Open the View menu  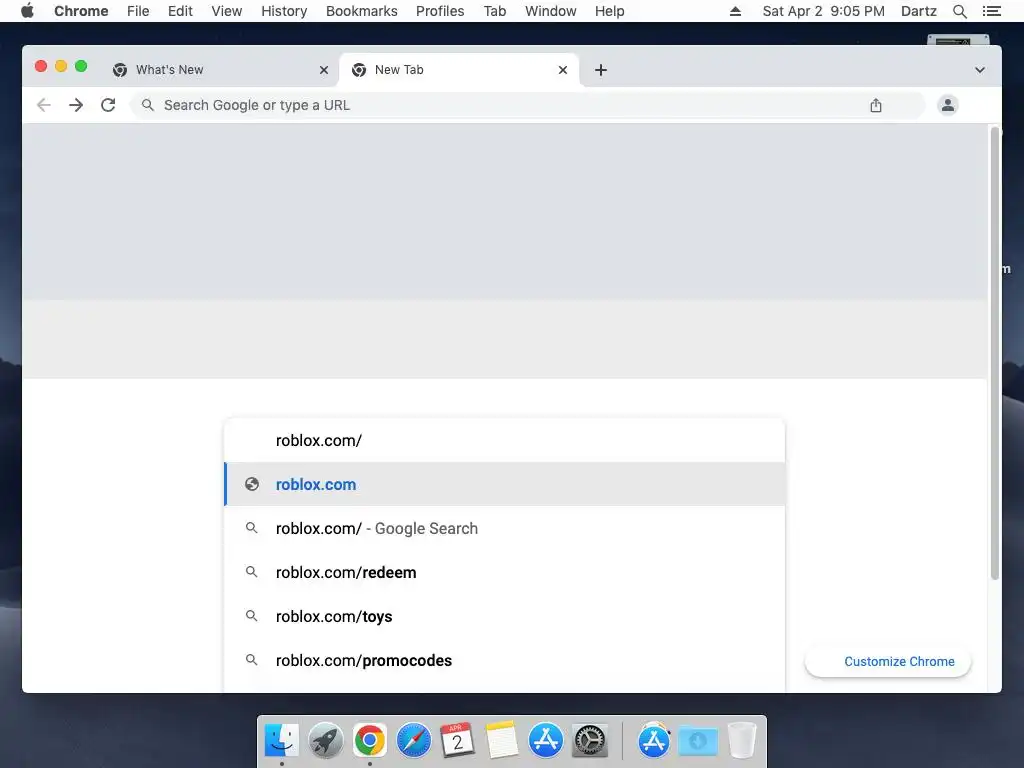227,11
